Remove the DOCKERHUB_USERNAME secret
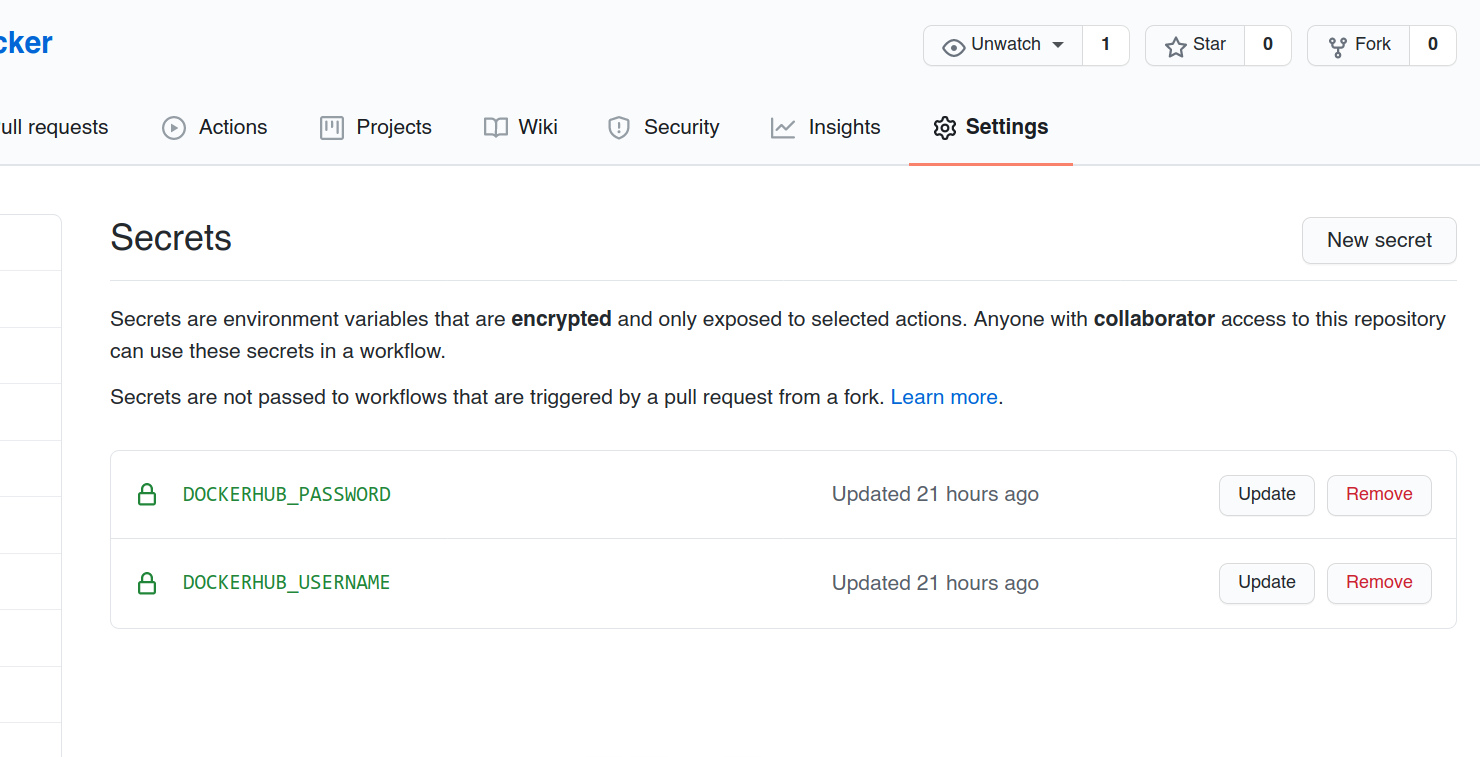The image size is (1480, 757). [x=1379, y=583]
